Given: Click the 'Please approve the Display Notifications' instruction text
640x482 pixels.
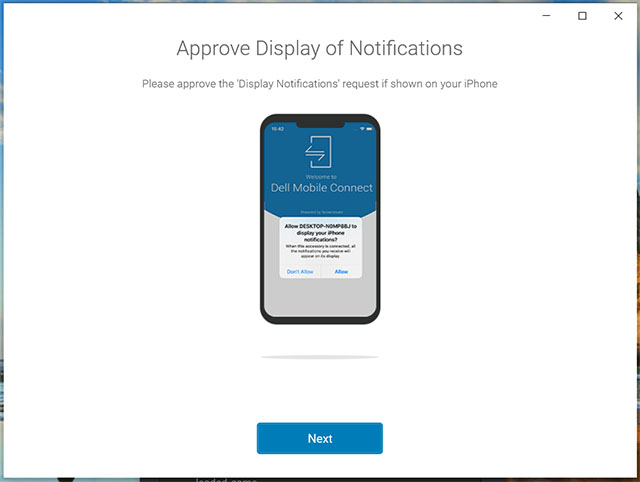Looking at the screenshot, I should (x=320, y=84).
